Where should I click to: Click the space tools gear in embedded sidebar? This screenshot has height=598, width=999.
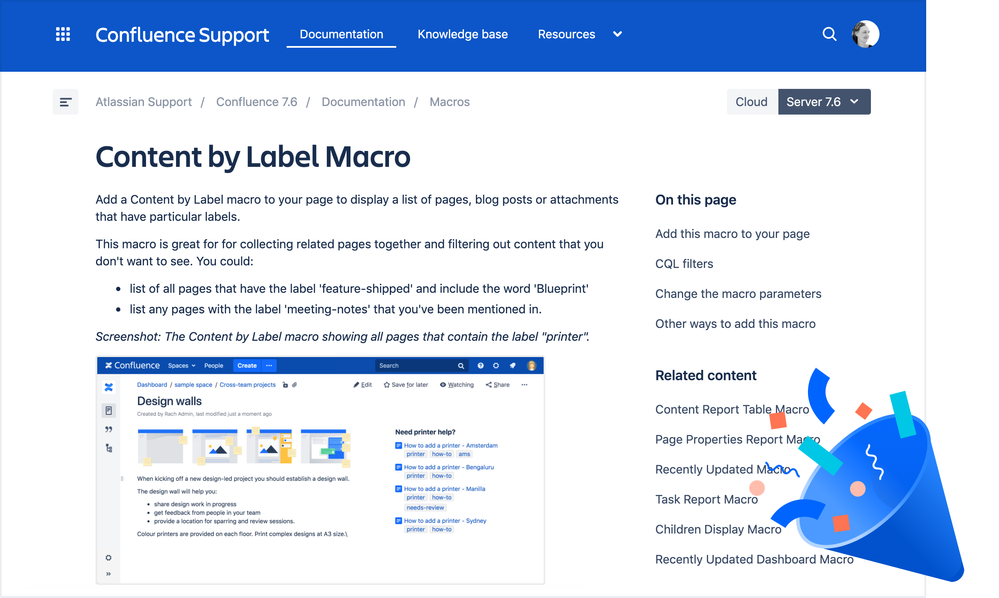click(x=108, y=558)
